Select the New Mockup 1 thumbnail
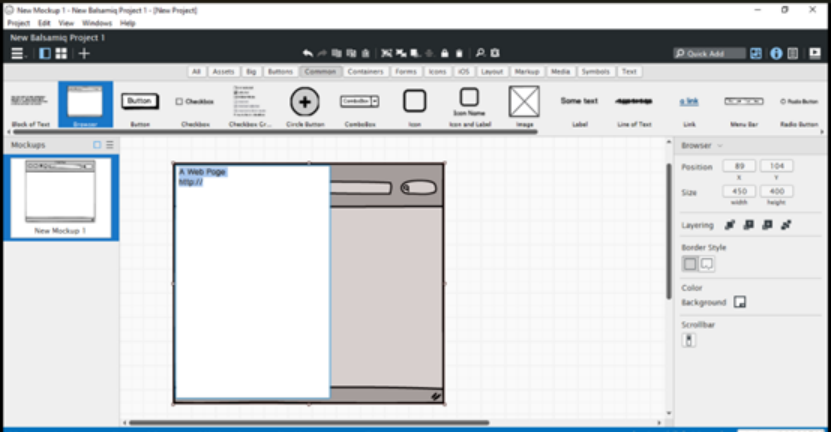This screenshot has width=831, height=432. pyautogui.click(x=61, y=198)
